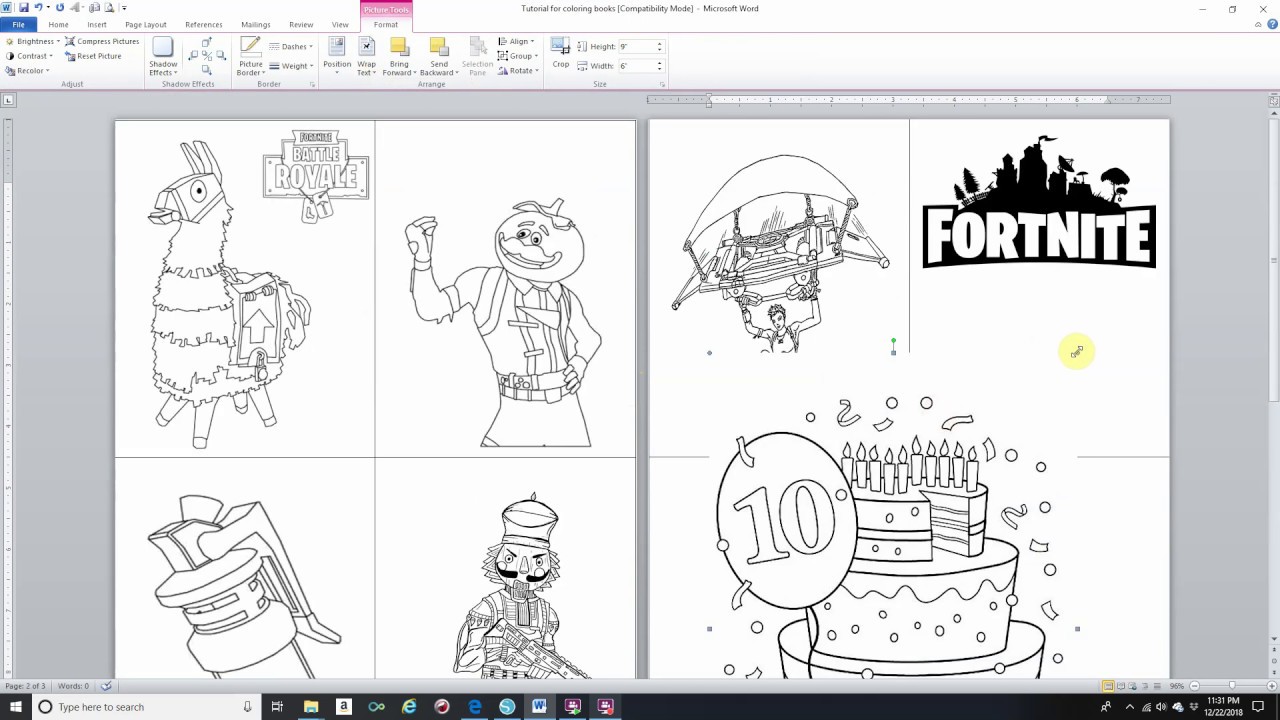This screenshot has height=720, width=1280.
Task: Click the Width input field
Action: 636,66
